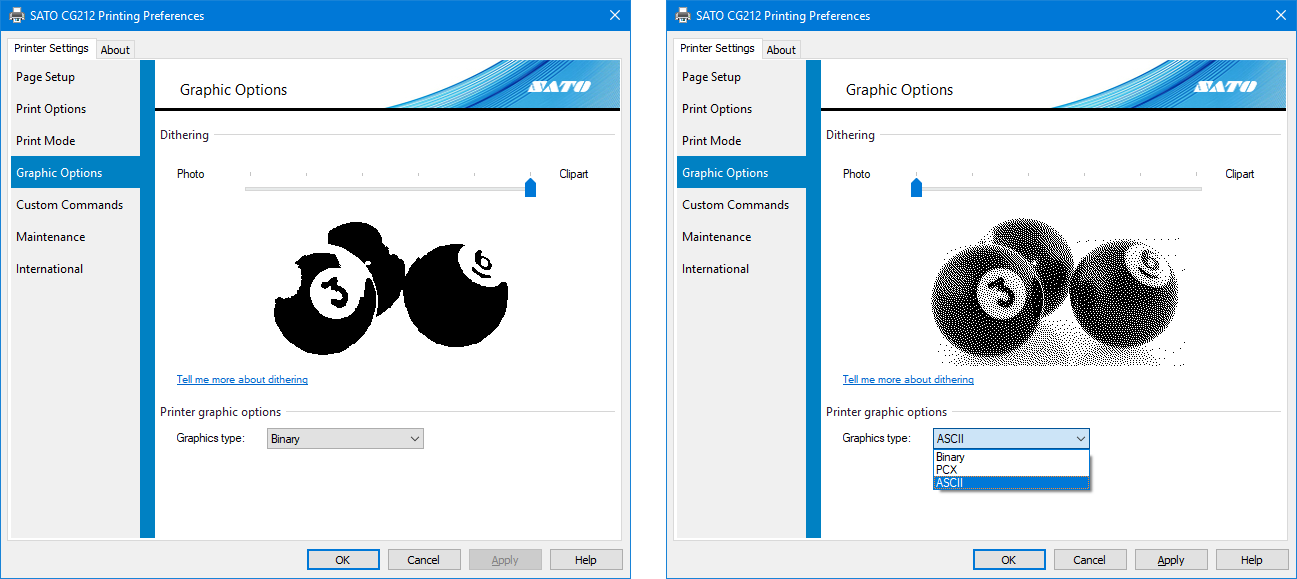Select Print Mode in the Binary window's sidebar
The image size is (1297, 579).
point(75,141)
